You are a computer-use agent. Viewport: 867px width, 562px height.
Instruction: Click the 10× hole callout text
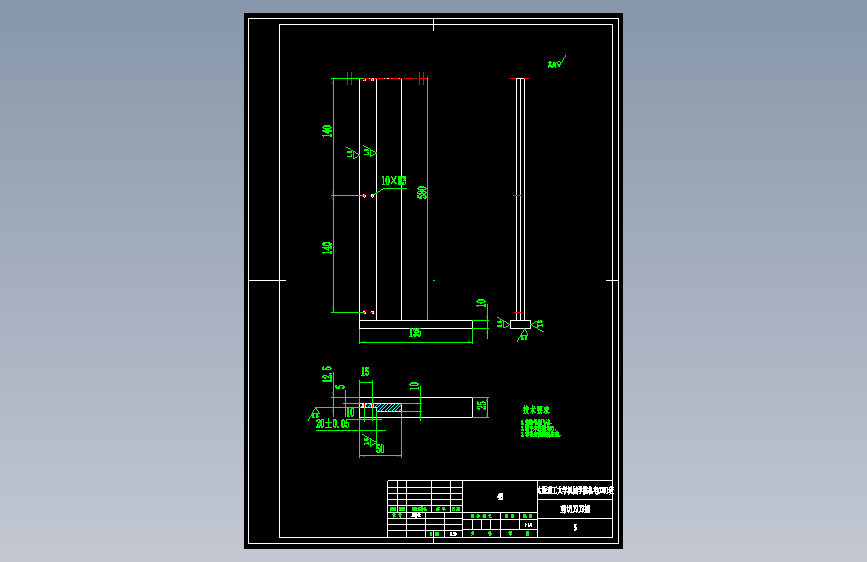[394, 181]
